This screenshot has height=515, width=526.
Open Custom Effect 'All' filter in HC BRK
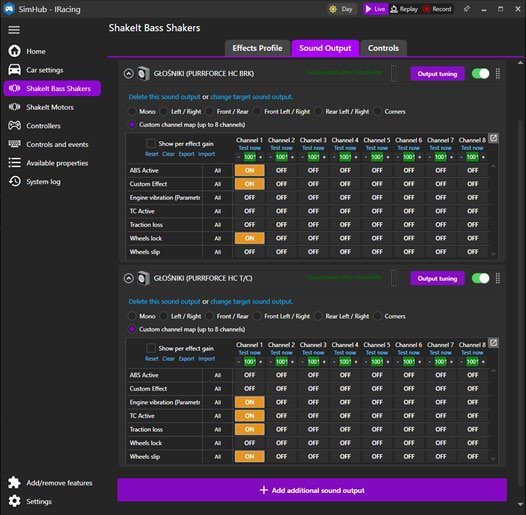tap(218, 184)
